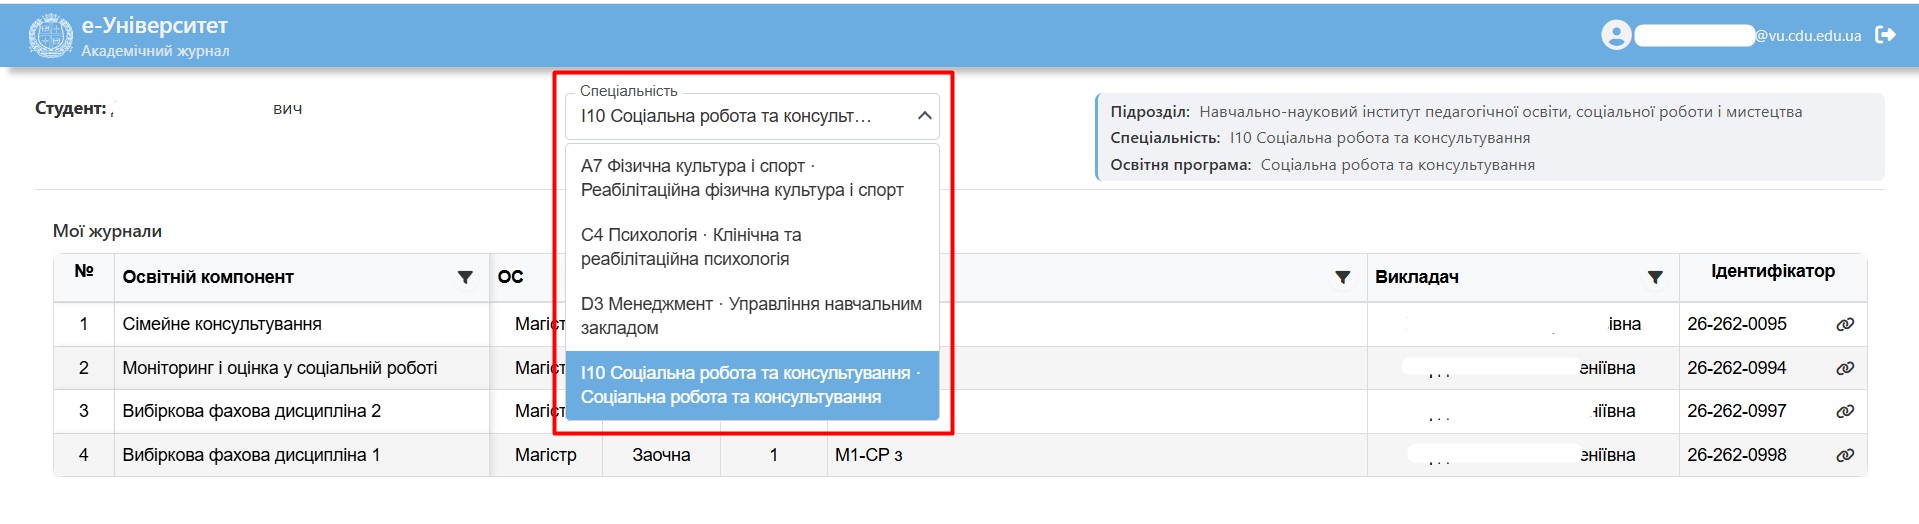Open link icon for journal 26-262-0997

[x=1845, y=411]
